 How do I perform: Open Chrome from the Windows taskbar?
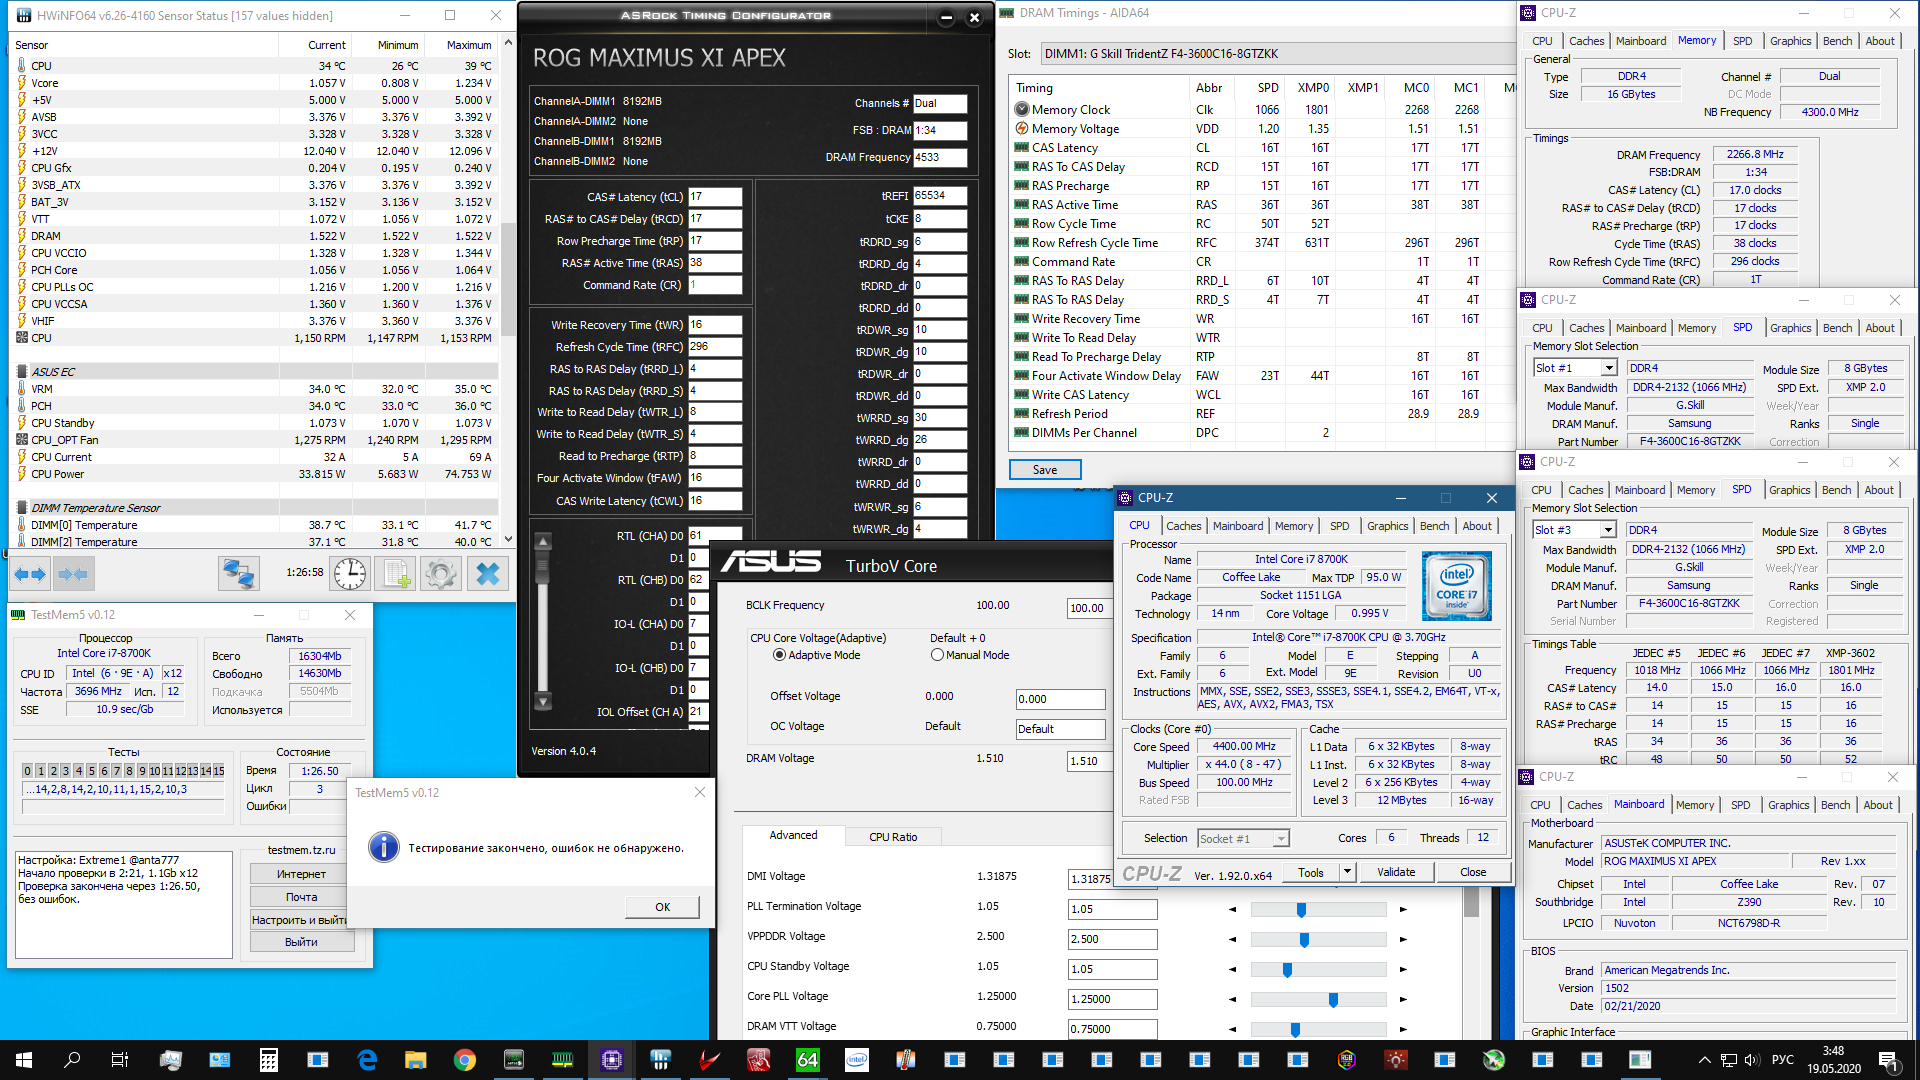pyautogui.click(x=464, y=1060)
